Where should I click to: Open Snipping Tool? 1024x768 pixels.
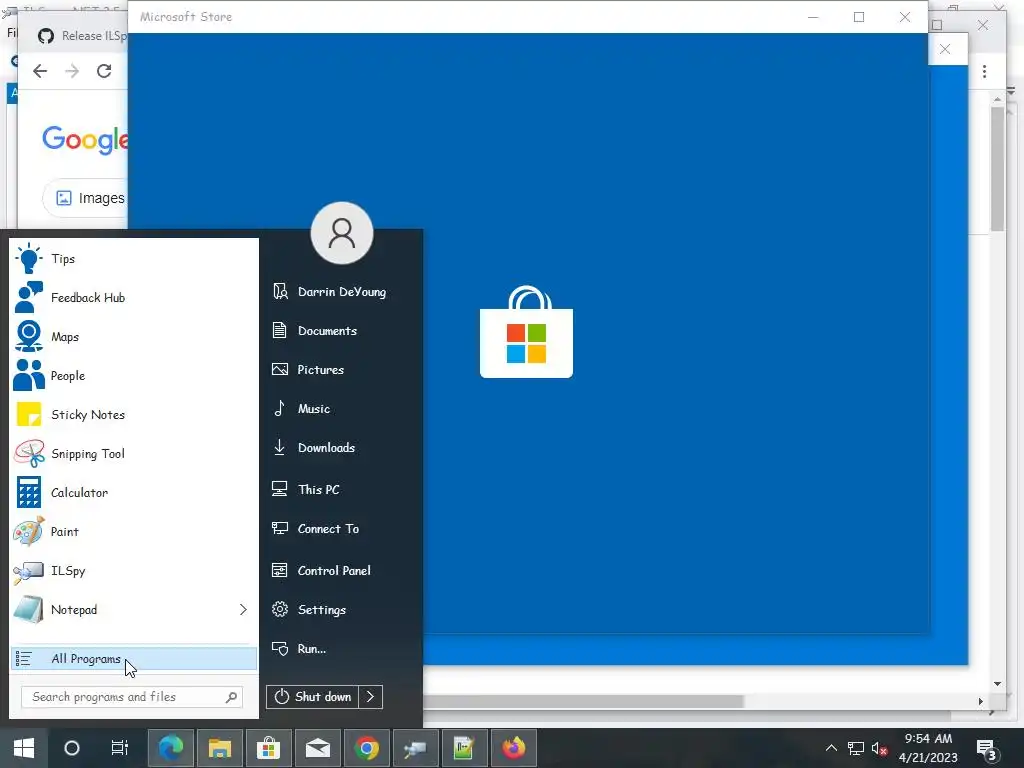(x=134, y=454)
